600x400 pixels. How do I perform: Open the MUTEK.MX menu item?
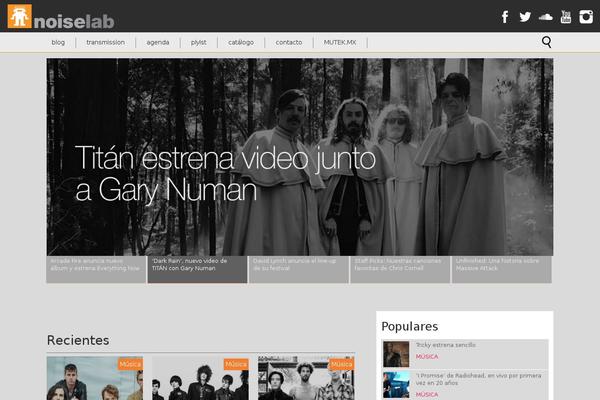(340, 42)
